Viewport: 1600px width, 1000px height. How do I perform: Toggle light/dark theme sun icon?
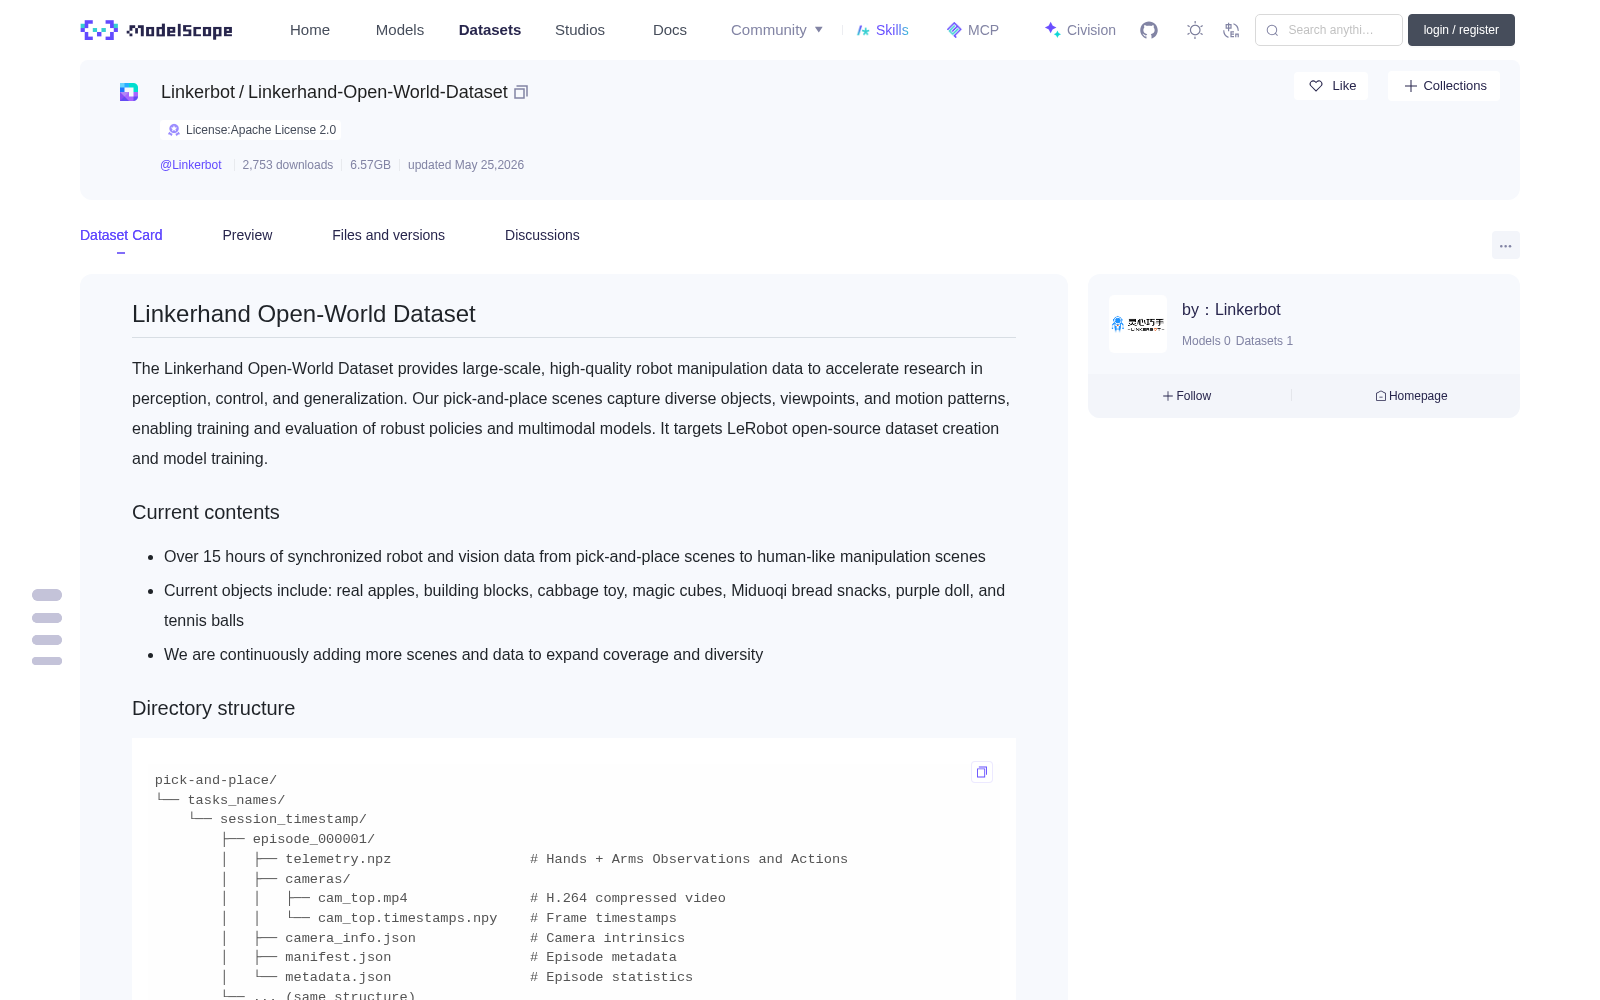tap(1195, 30)
